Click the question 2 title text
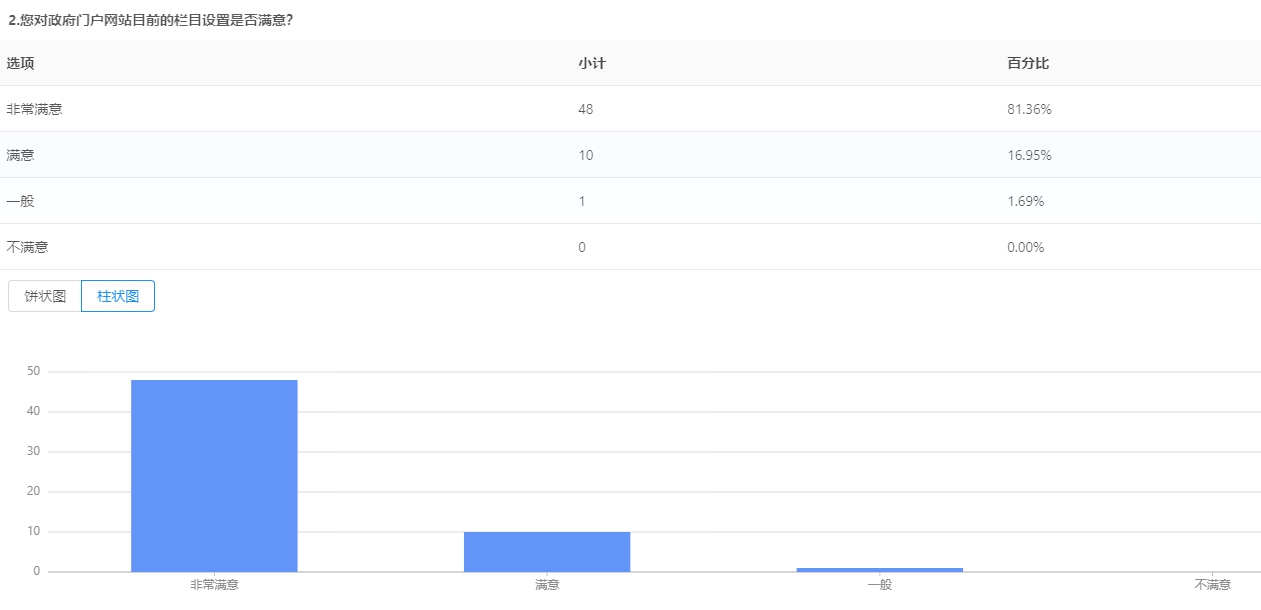 point(150,19)
